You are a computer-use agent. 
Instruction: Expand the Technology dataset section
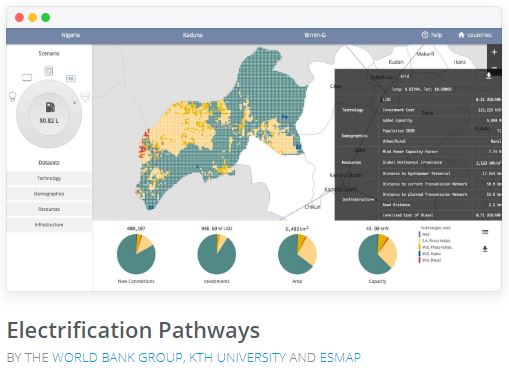point(49,178)
